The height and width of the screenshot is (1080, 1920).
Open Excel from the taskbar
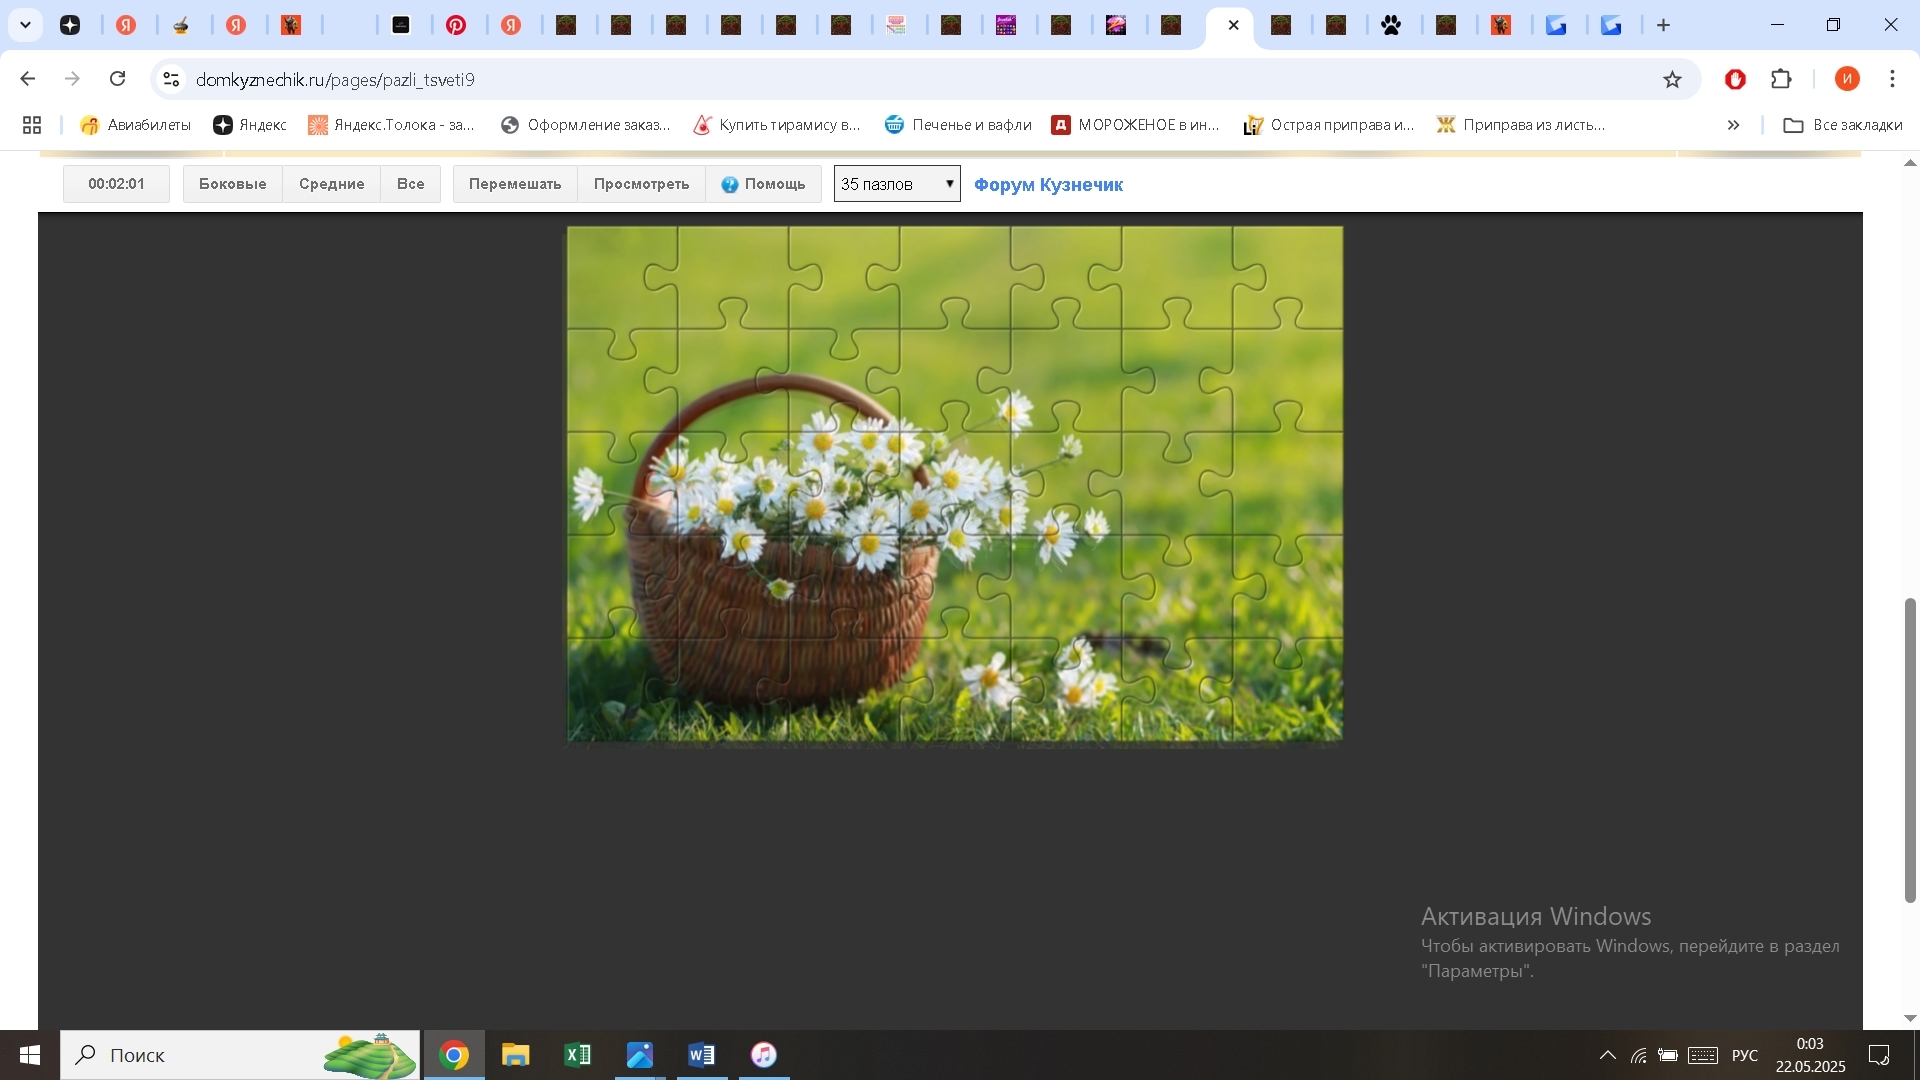click(x=578, y=1055)
